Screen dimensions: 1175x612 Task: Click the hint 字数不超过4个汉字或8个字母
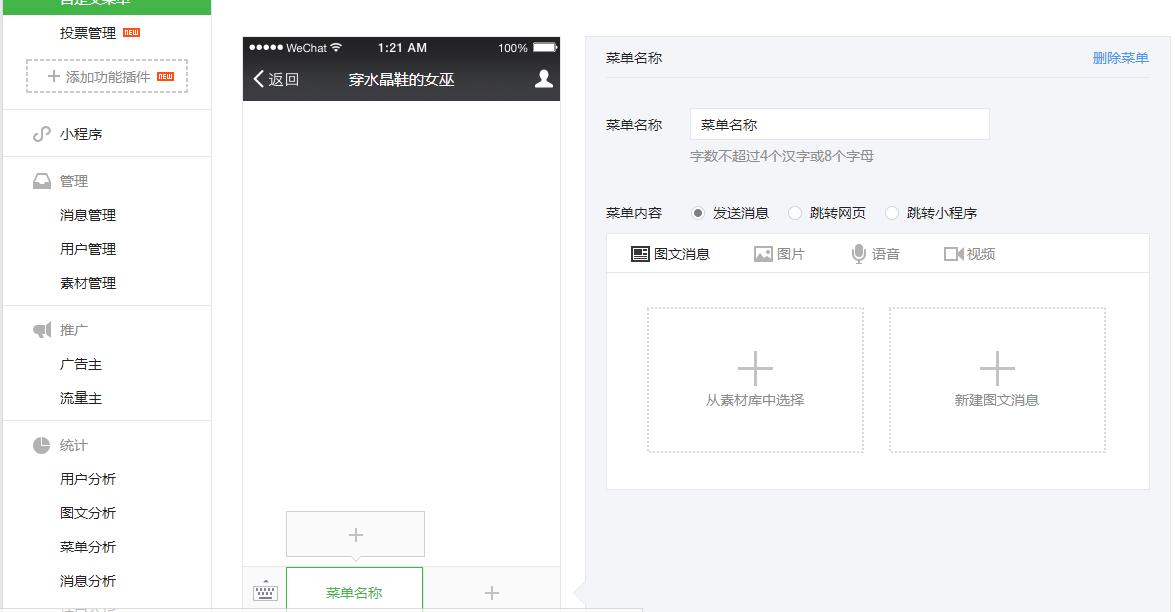pyautogui.click(x=782, y=156)
